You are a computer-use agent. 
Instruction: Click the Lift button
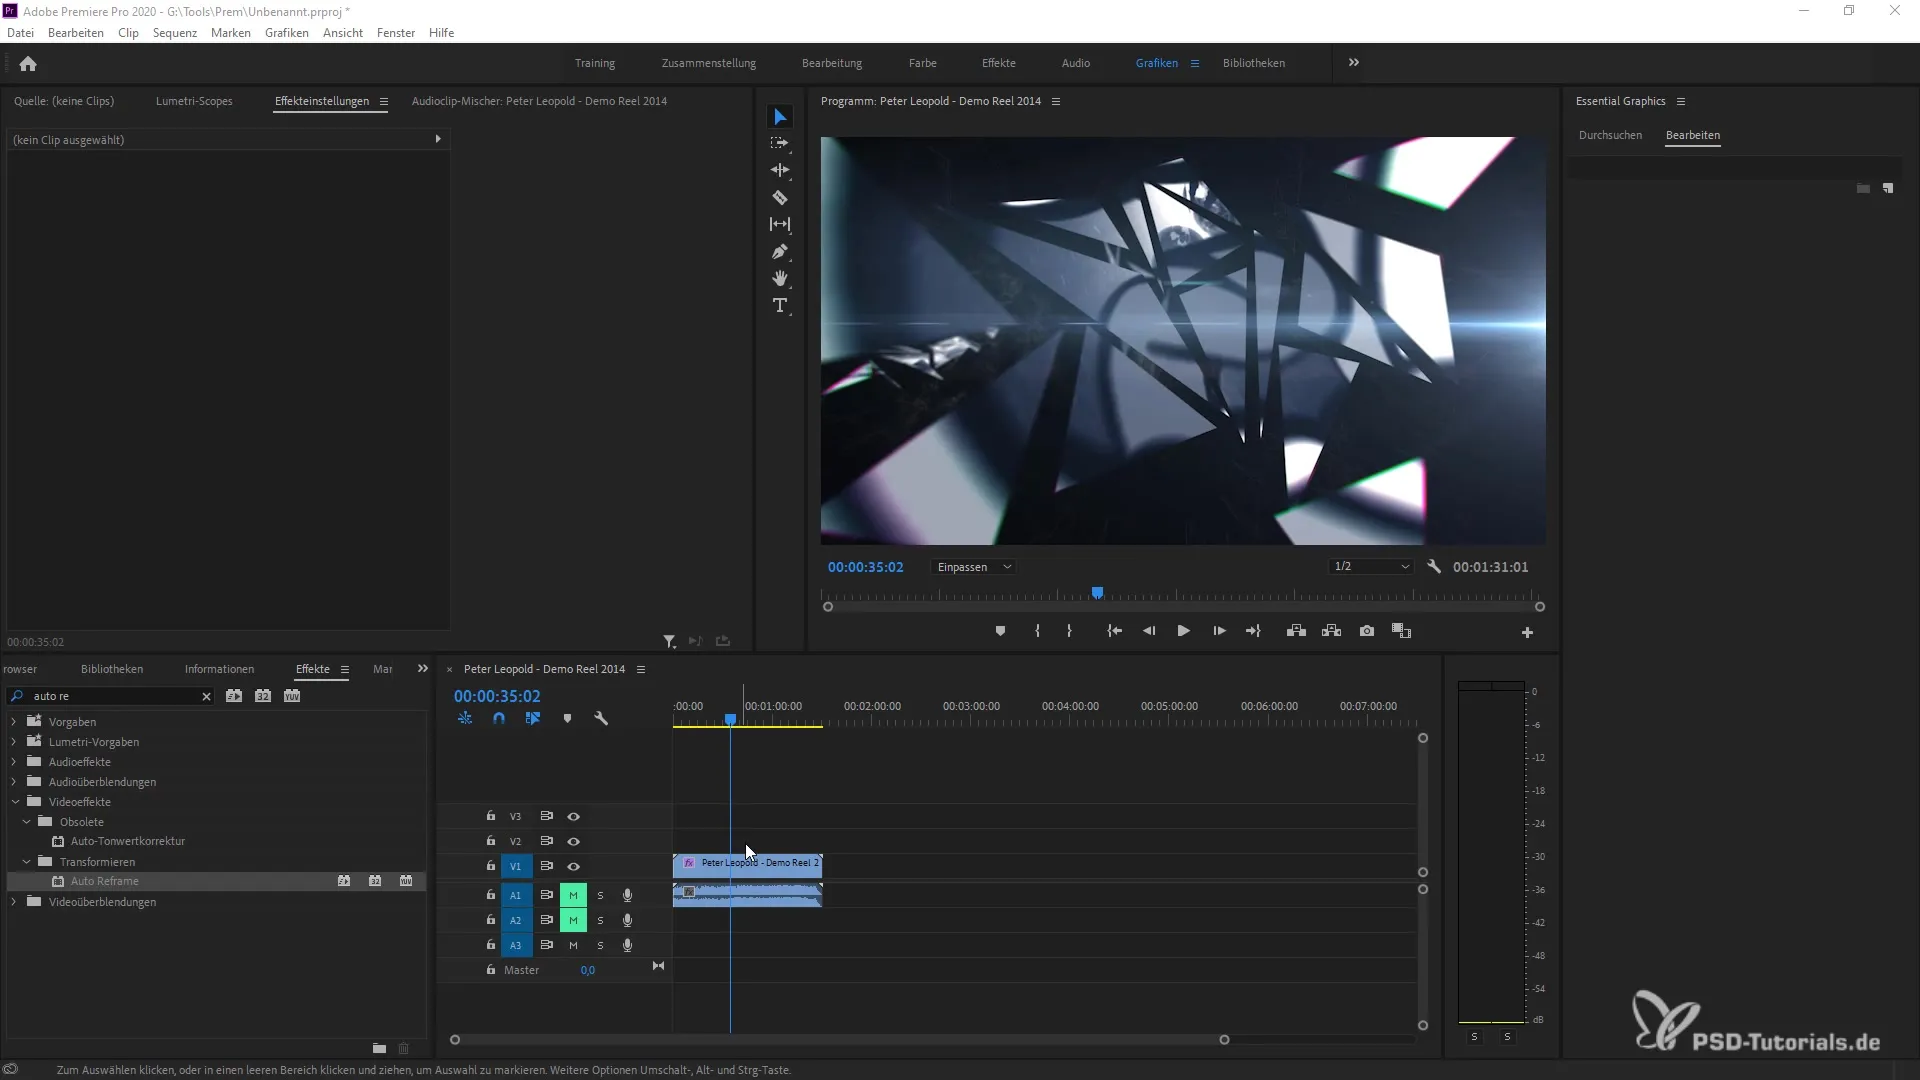[x=1296, y=631]
